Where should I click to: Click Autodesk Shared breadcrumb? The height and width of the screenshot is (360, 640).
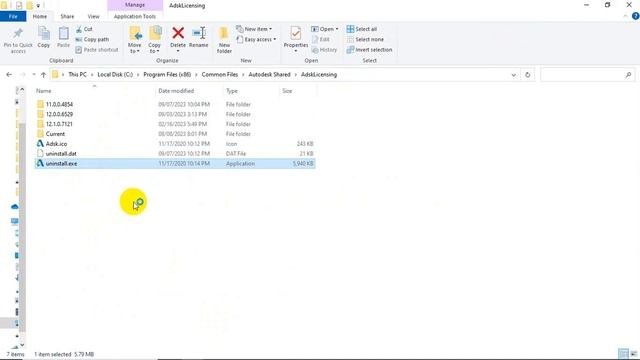[269, 75]
